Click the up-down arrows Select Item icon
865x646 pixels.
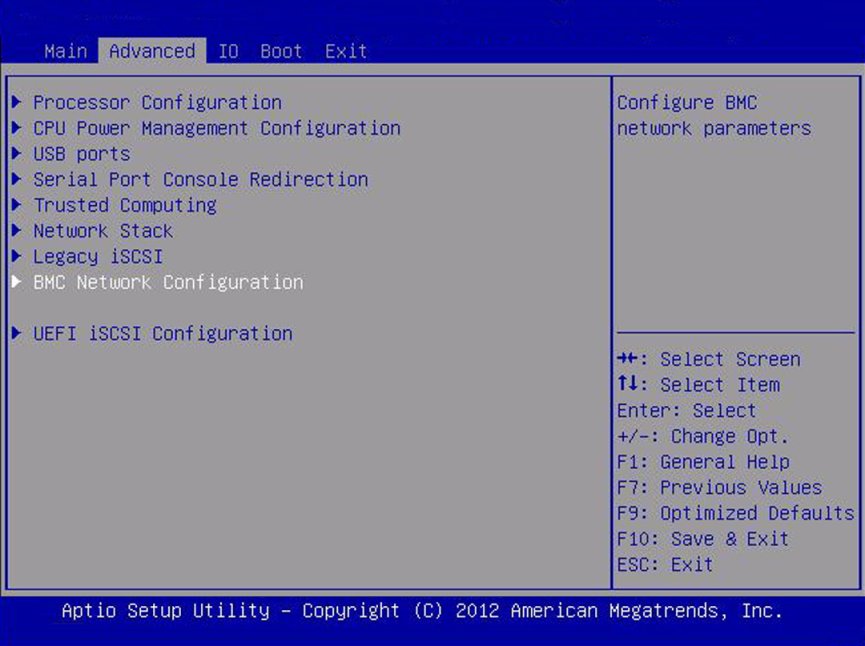pos(627,383)
